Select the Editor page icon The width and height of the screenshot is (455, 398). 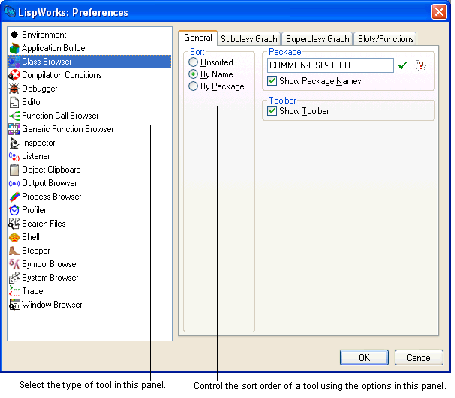tap(14, 102)
